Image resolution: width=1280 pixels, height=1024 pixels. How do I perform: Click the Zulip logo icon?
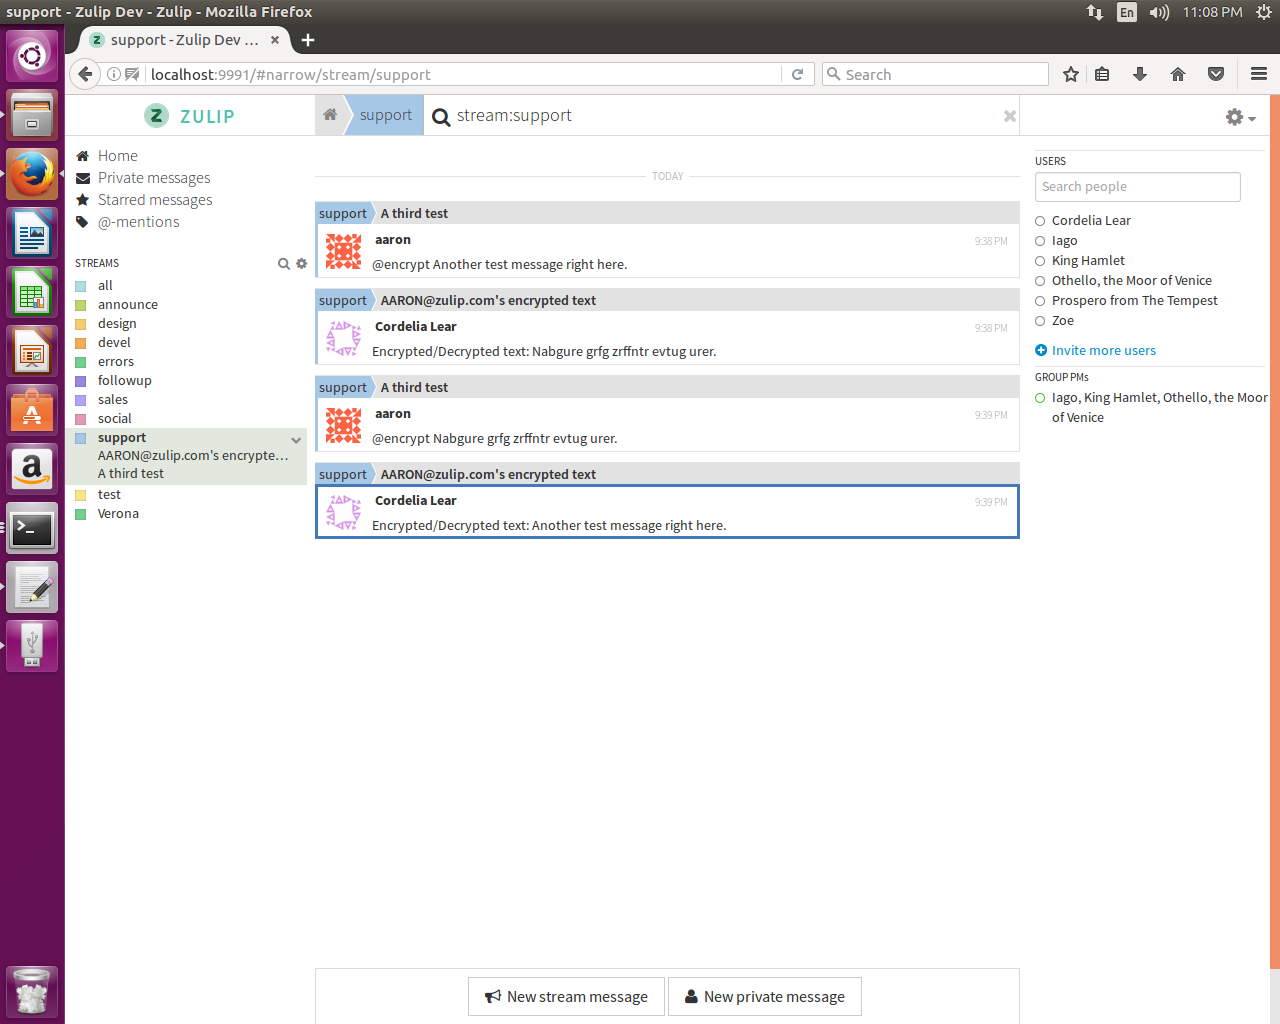click(156, 116)
